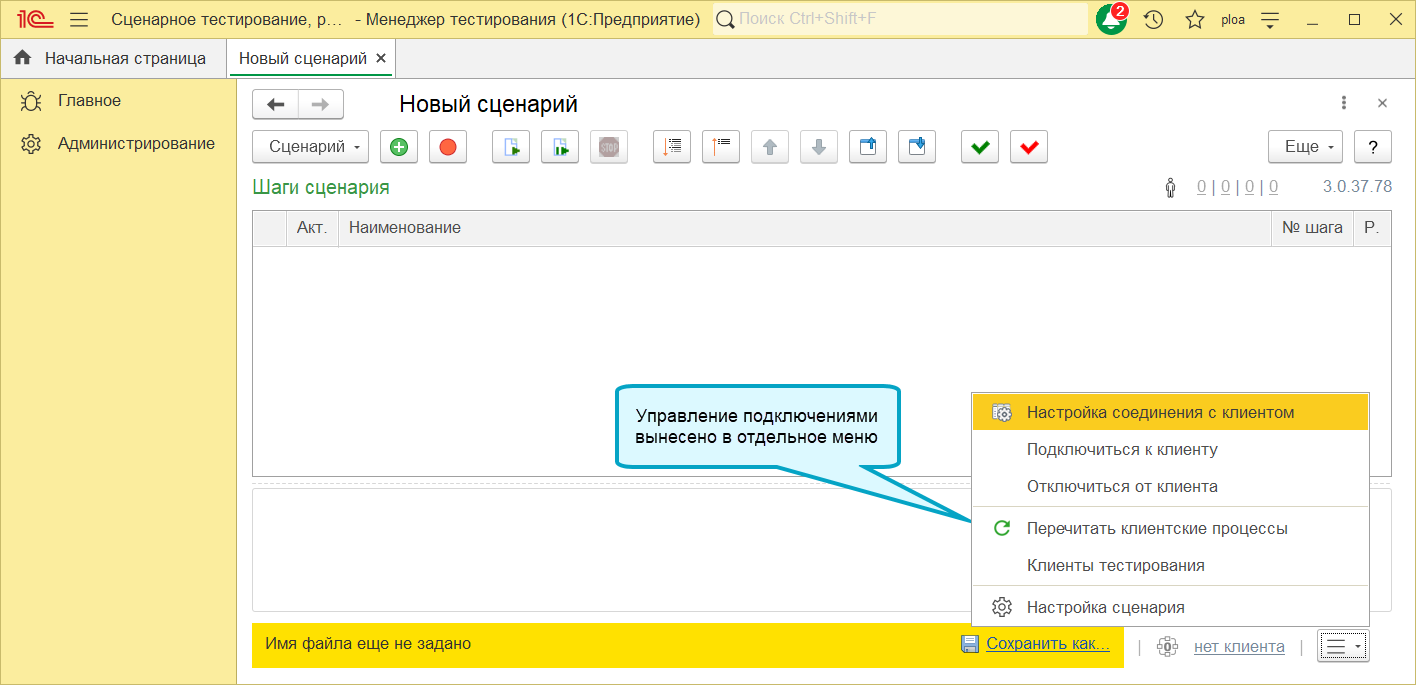Click the Сохранить как... link
1416x685 pixels.
[1047, 644]
